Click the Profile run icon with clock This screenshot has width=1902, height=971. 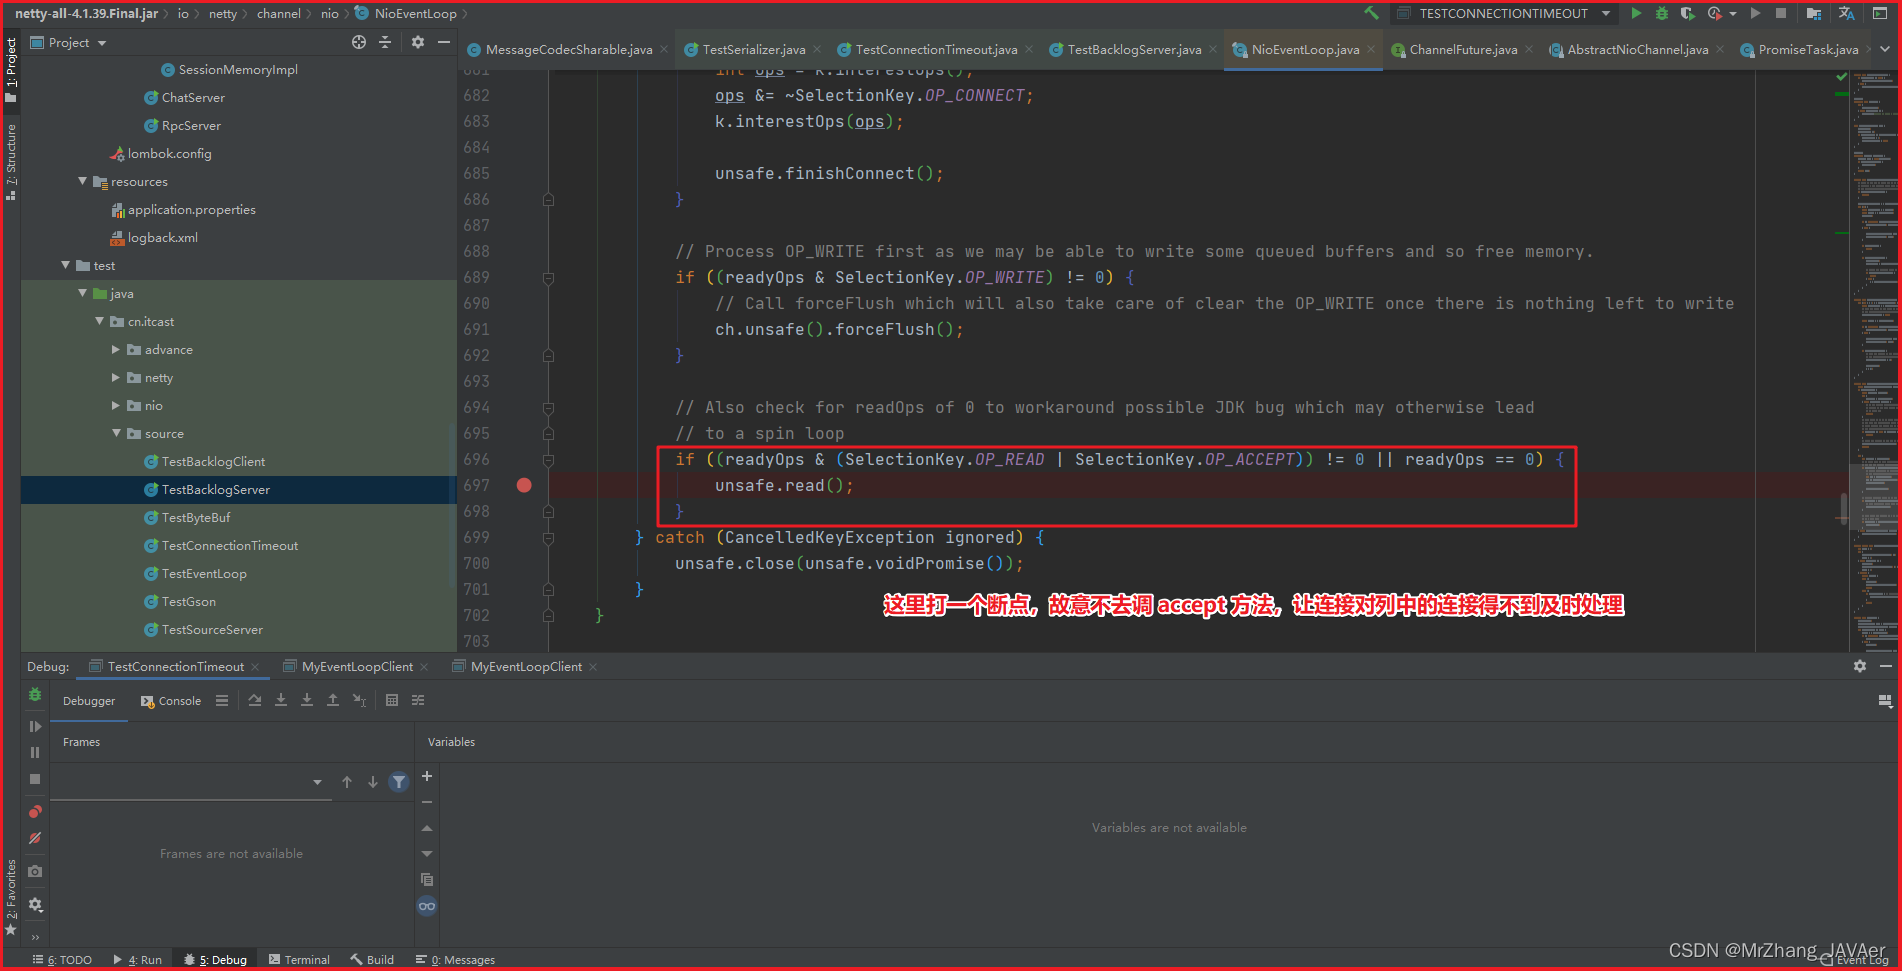click(x=1715, y=13)
